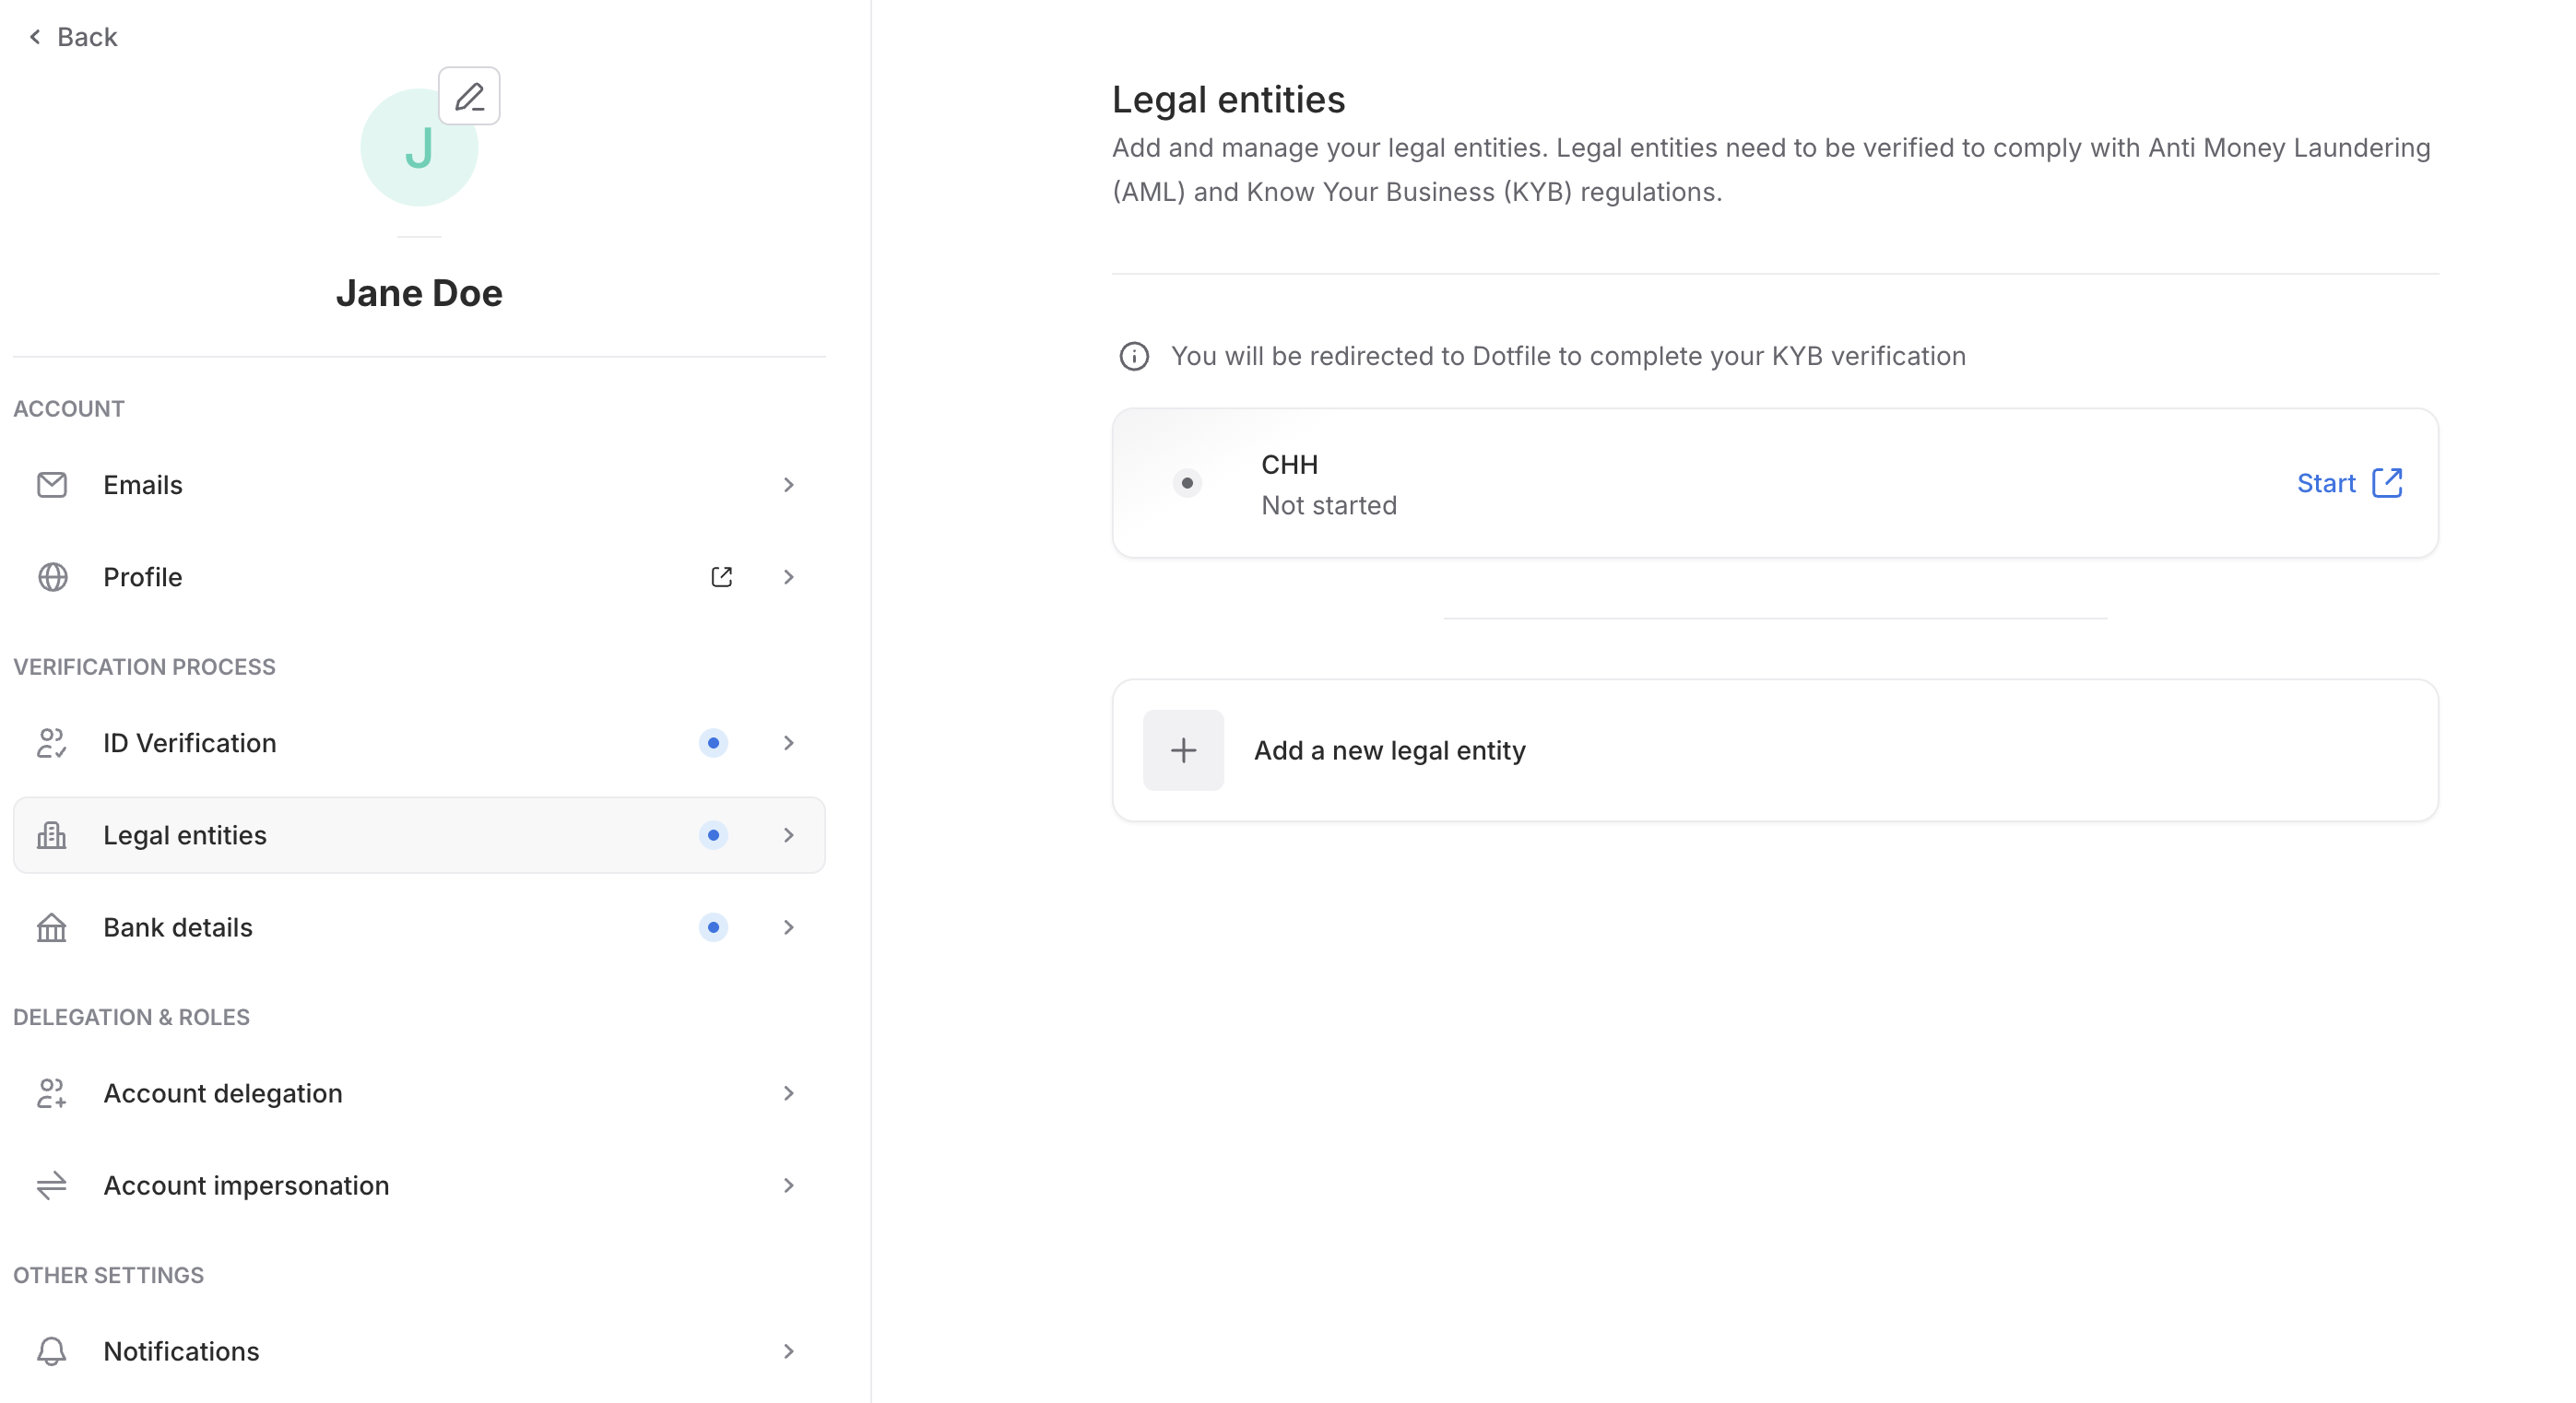Click the plus icon to add entity
The height and width of the screenshot is (1403, 2576).
coord(1183,750)
